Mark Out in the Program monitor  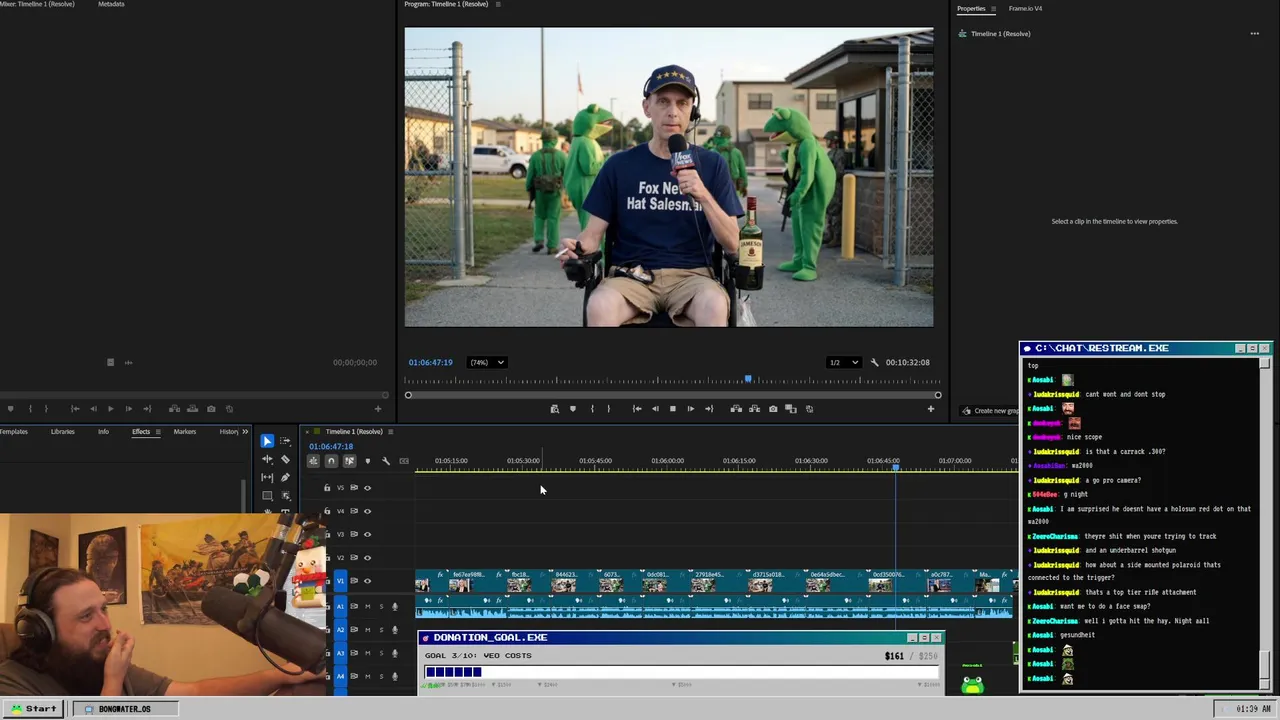coord(609,408)
